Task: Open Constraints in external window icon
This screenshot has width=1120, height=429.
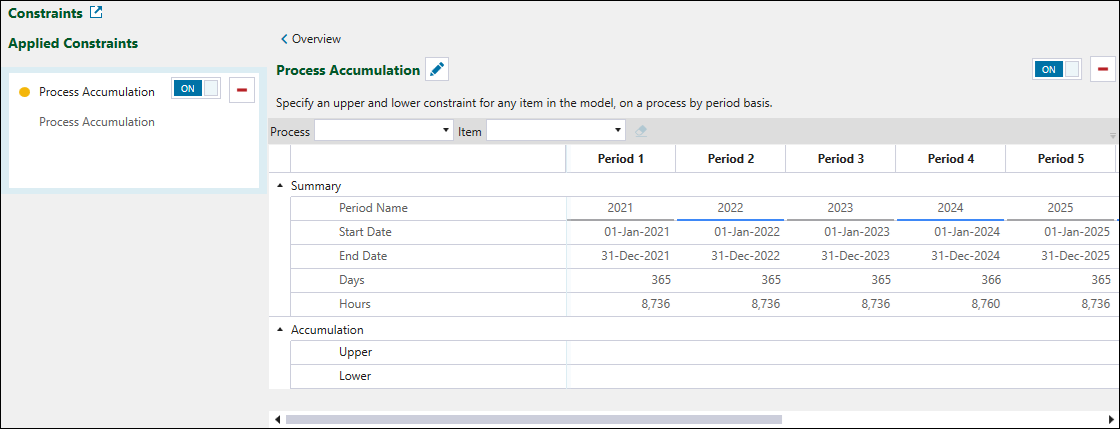Action: tap(96, 14)
